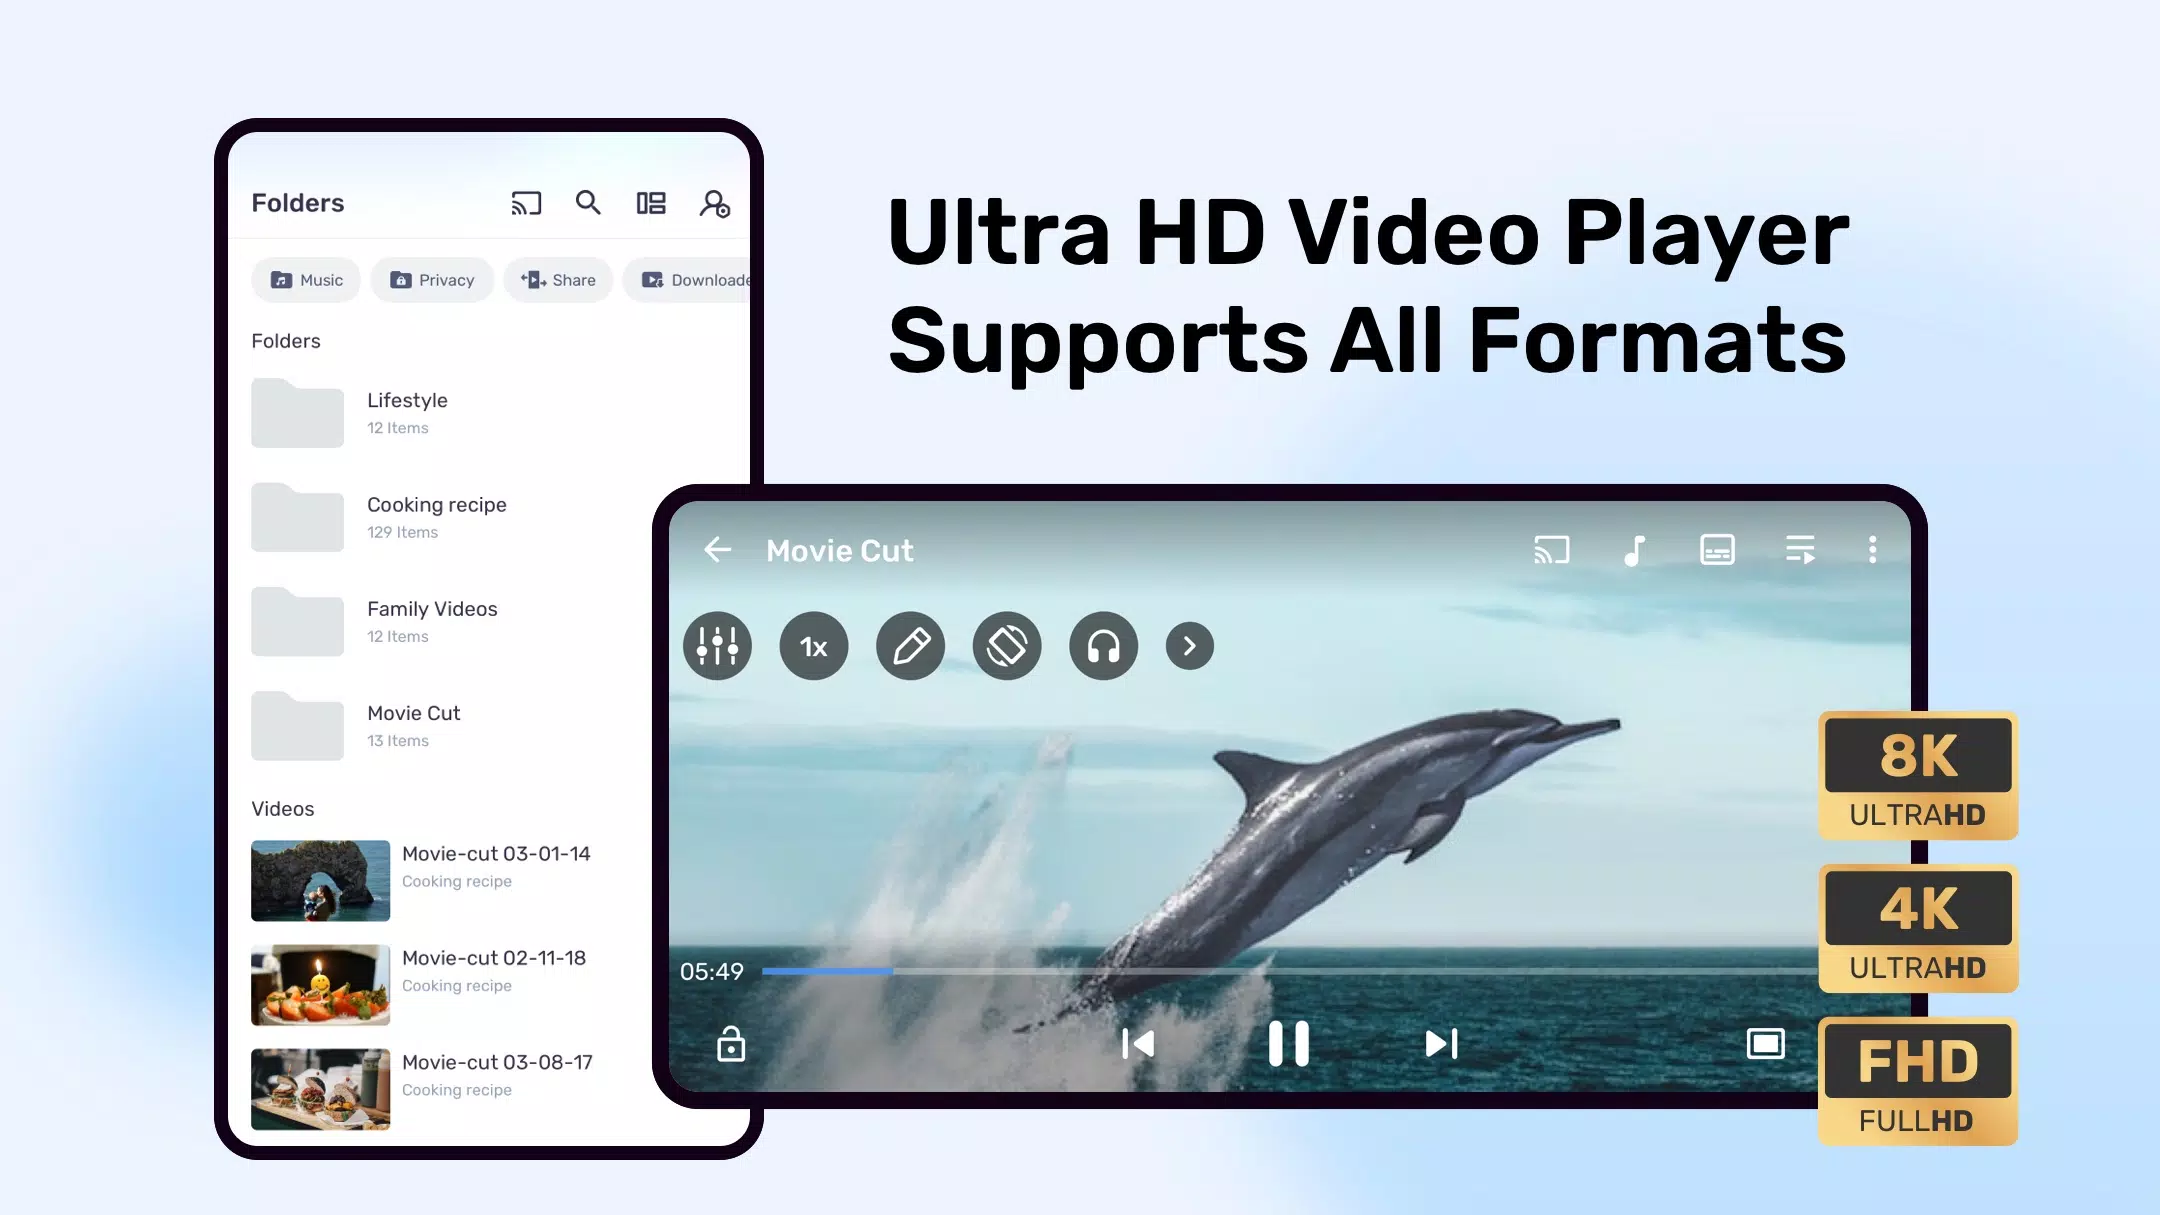The image size is (2160, 1215).
Task: Select the cast/screen mirroring icon
Action: tap(527, 203)
